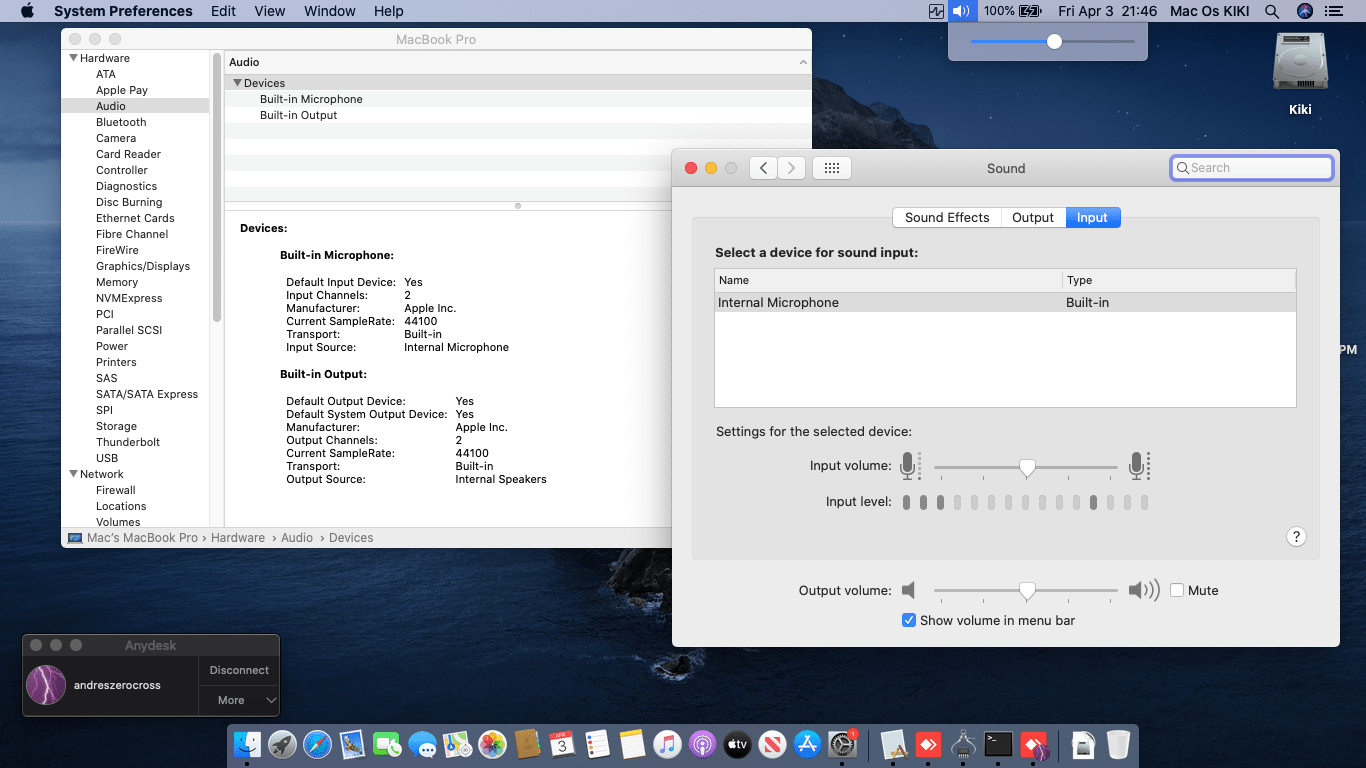The height and width of the screenshot is (768, 1366).
Task: Click the Input volume slider knob
Action: click(x=1027, y=467)
